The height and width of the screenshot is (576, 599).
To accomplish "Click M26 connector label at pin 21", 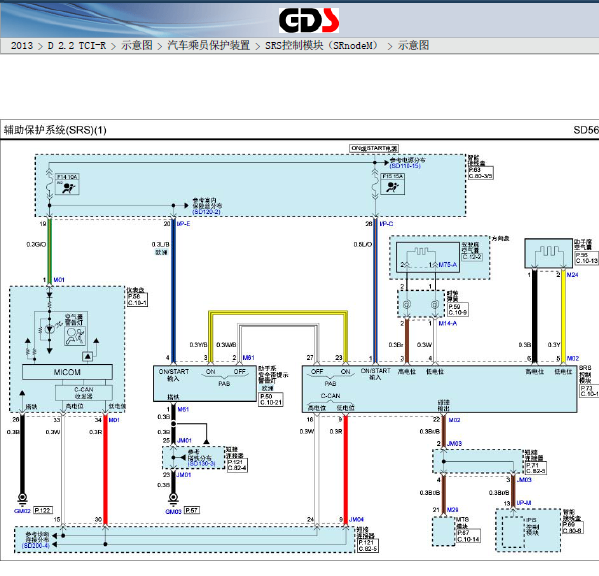I will point(452,510).
